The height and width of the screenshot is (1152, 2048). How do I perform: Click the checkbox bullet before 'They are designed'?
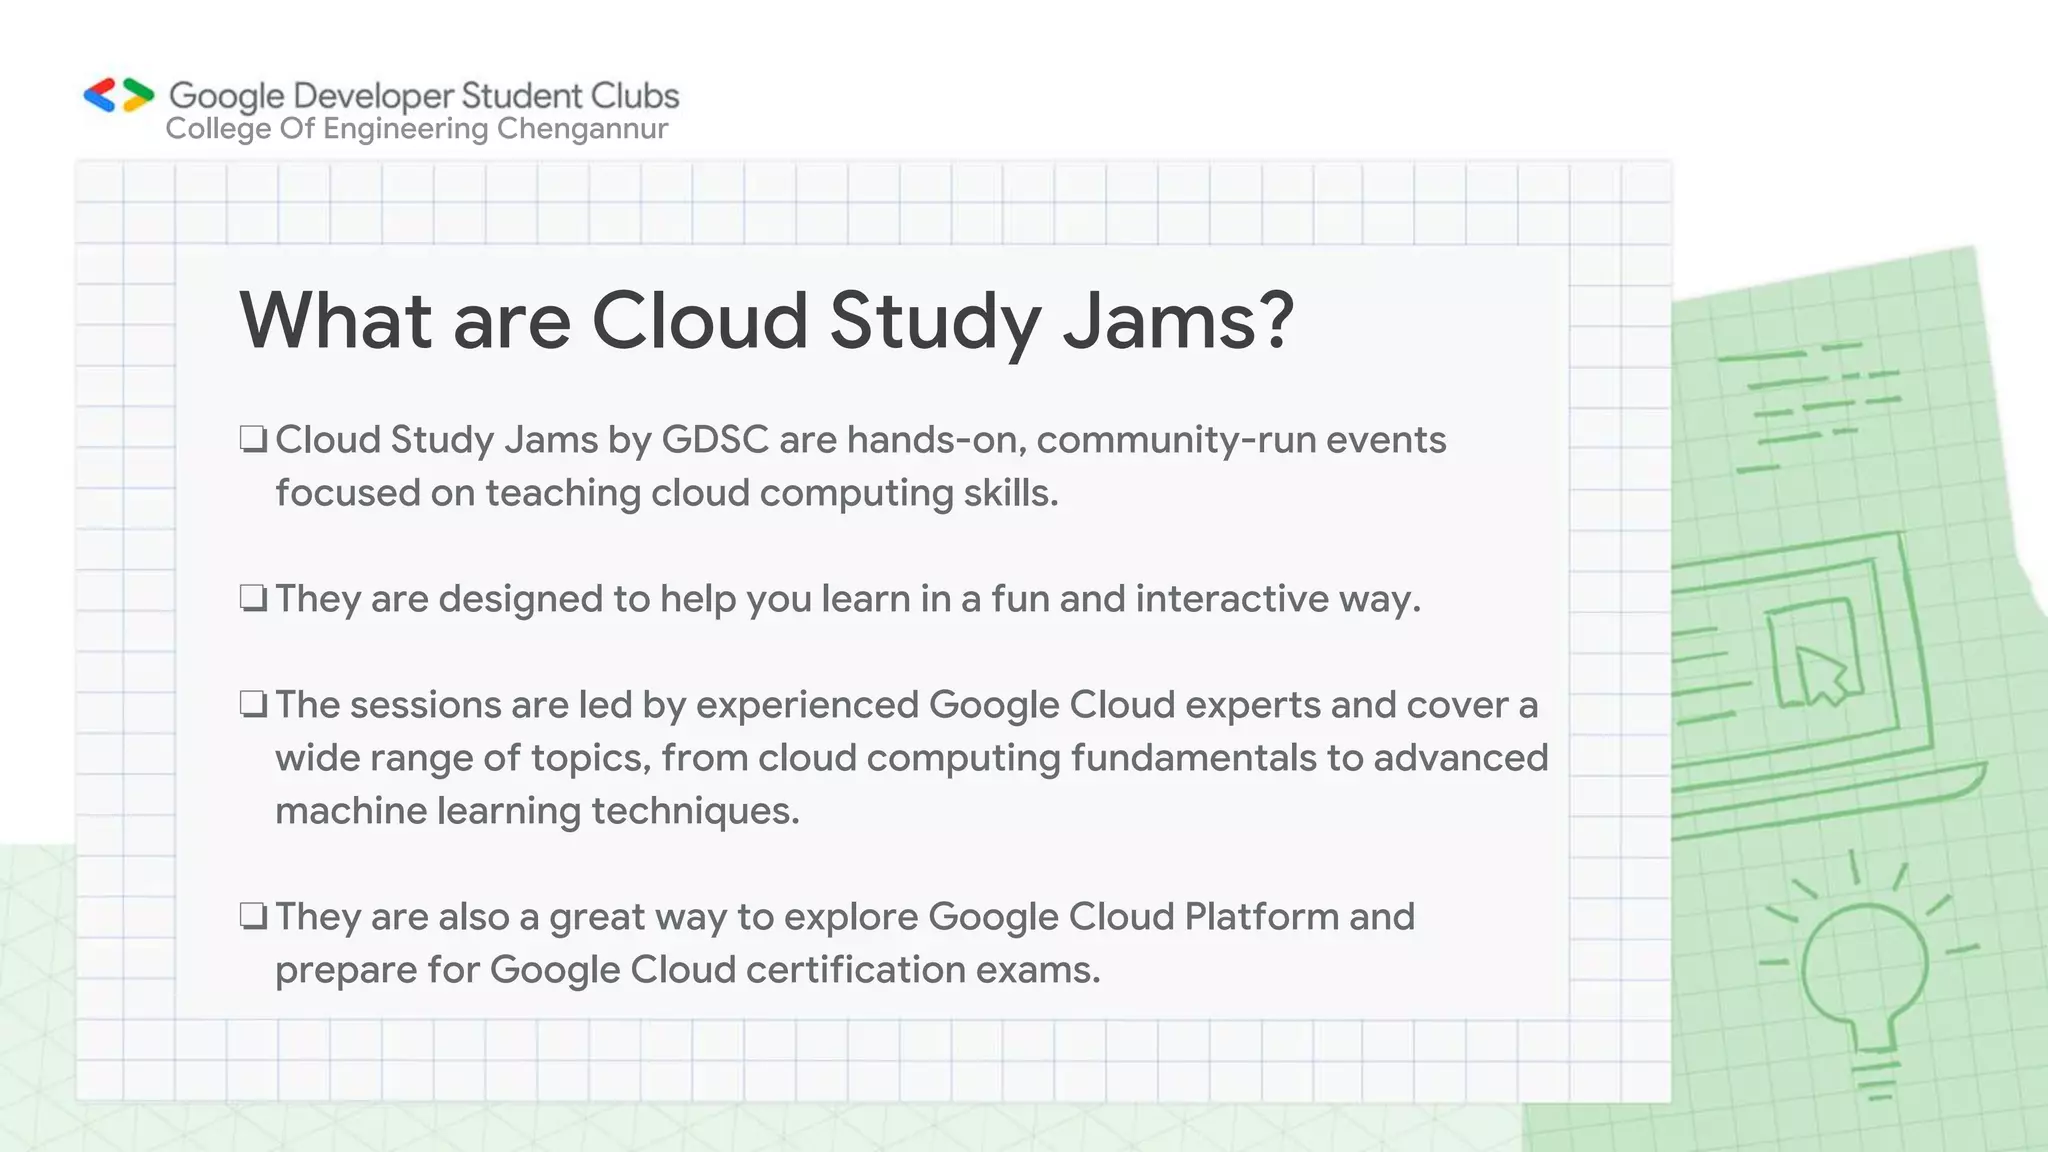tap(253, 598)
